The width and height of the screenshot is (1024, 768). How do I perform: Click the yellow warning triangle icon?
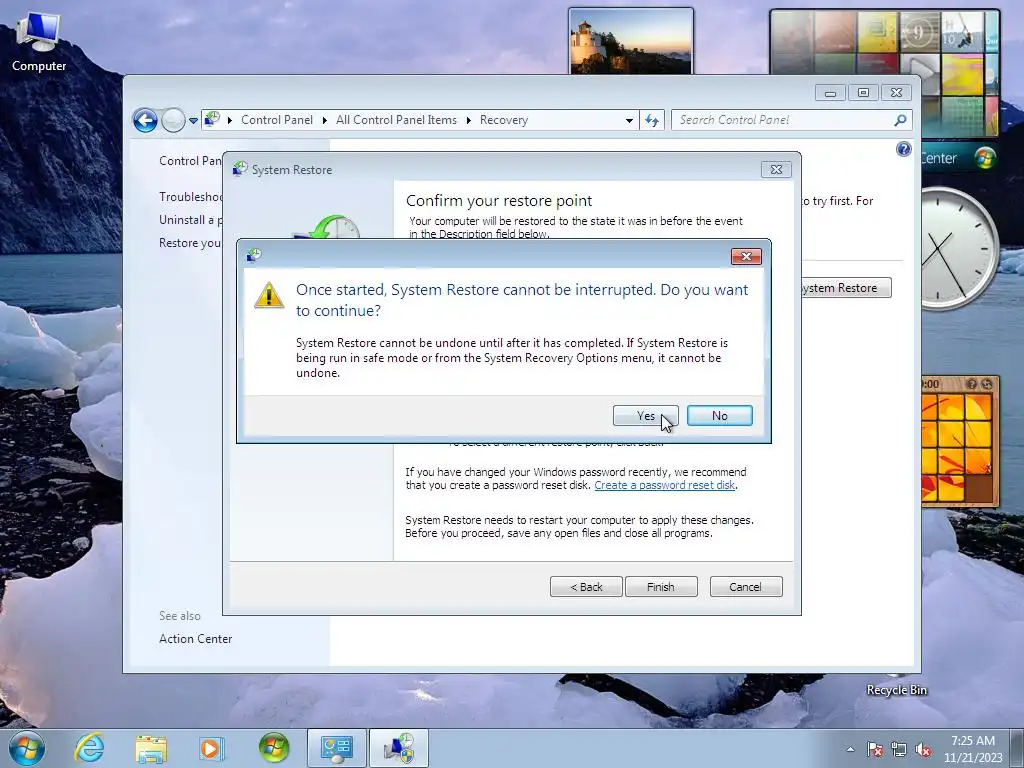269,295
